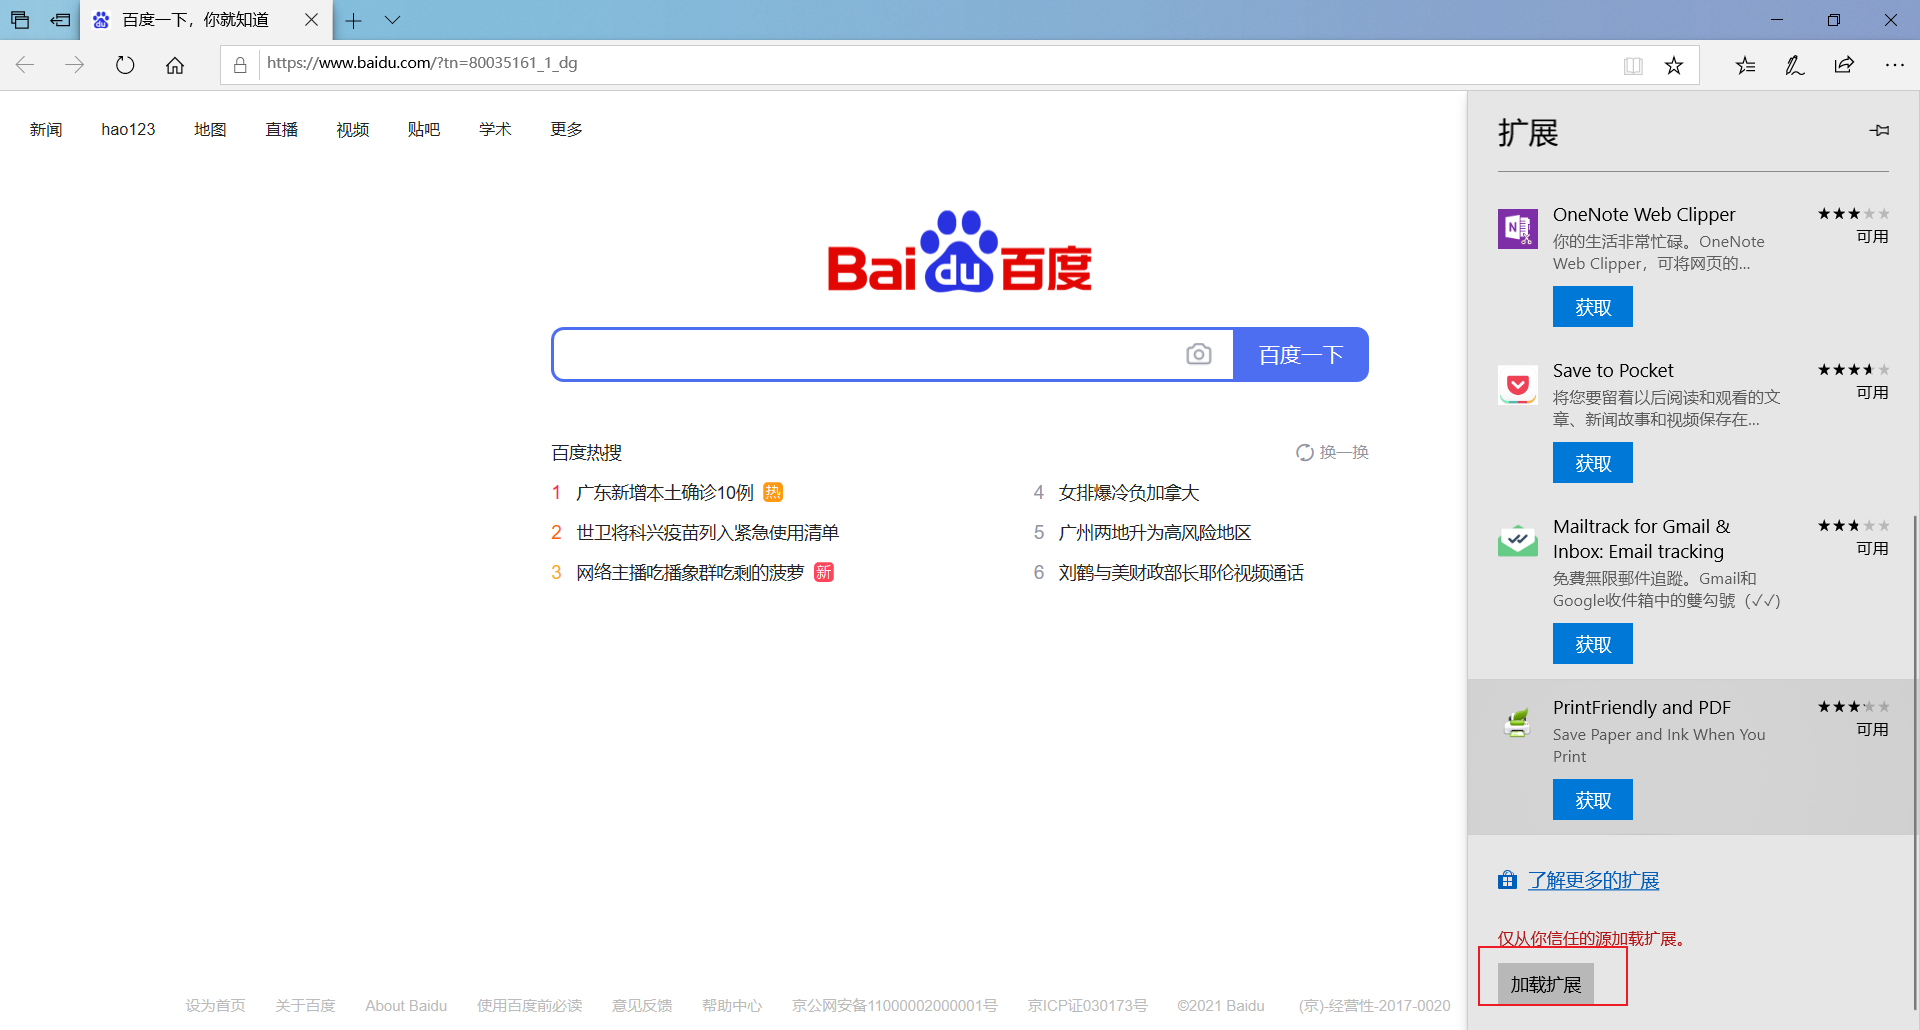The width and height of the screenshot is (1920, 1030).
Task: Open the settings and more ellipsis menu
Action: pos(1894,65)
